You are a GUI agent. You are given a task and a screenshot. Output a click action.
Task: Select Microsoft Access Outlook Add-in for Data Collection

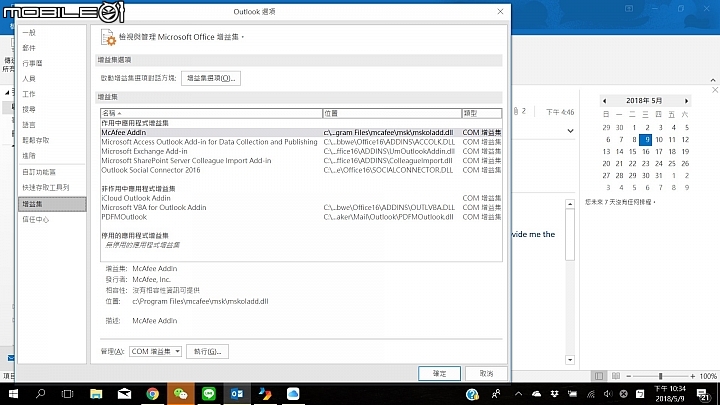pos(301,142)
